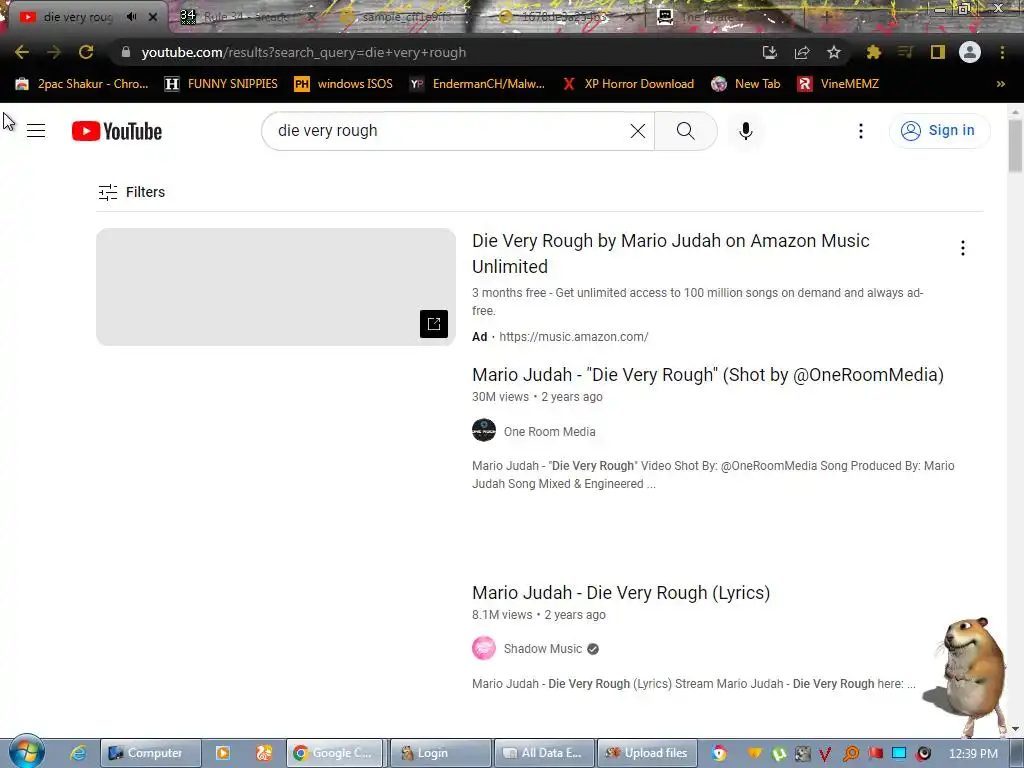Start voice search with the microphone
This screenshot has width=1024, height=768.
(x=746, y=131)
